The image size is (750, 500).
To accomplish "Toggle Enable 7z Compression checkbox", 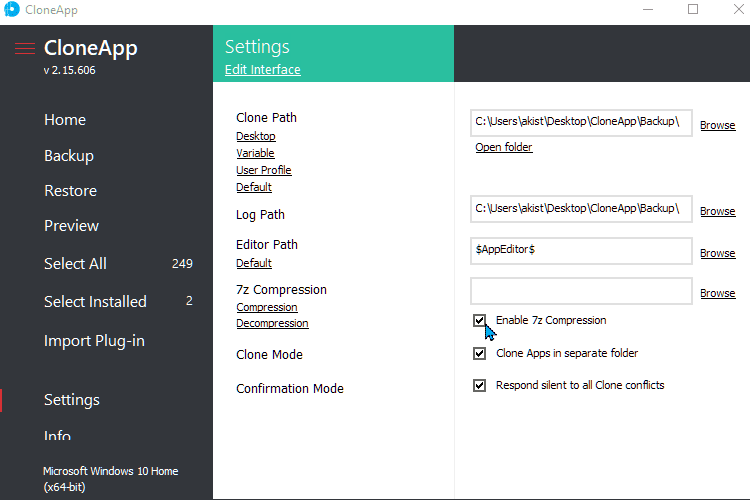I will (x=479, y=320).
